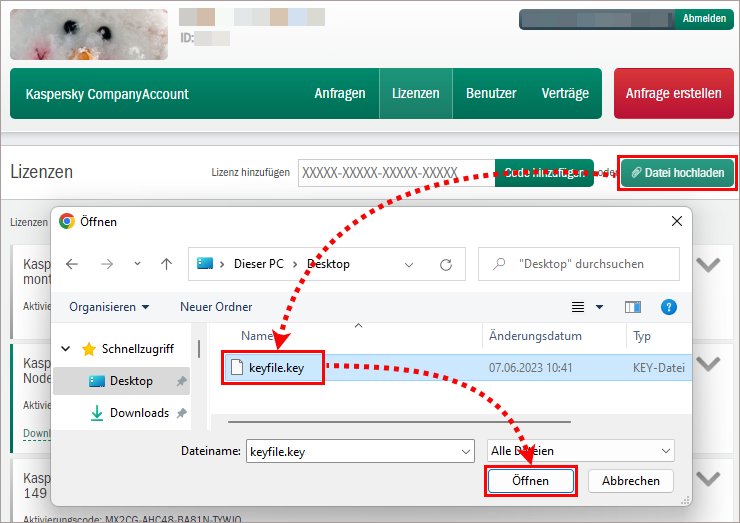740x523 pixels.
Task: Refresh the Desktop folder listing
Action: 446,264
